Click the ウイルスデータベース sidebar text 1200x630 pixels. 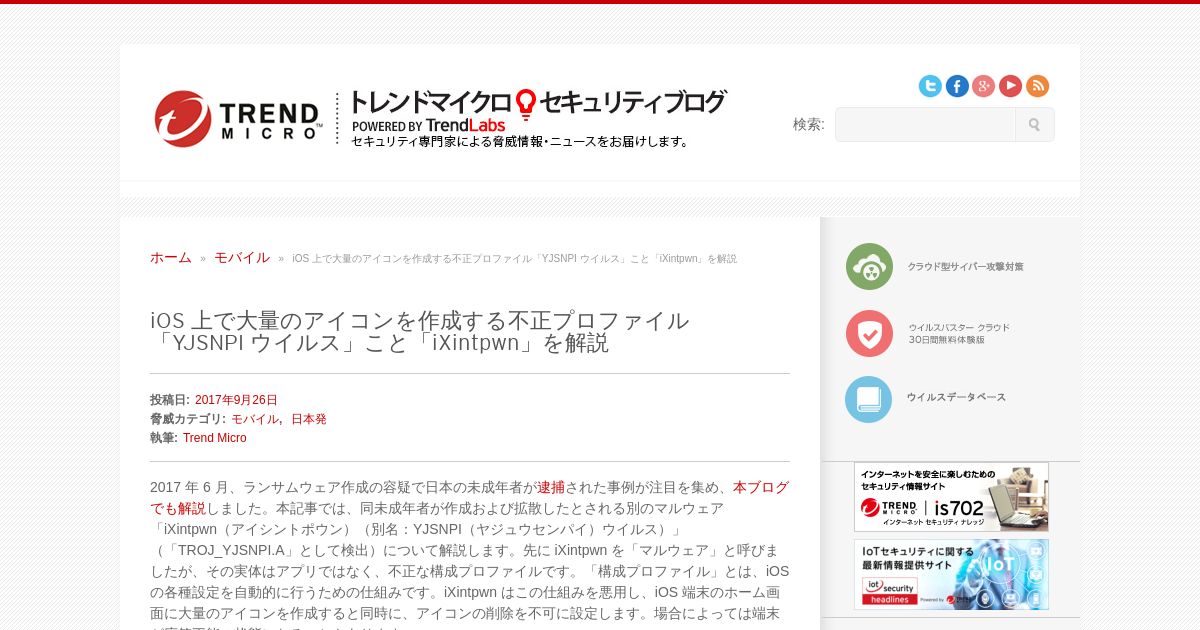[x=956, y=397]
